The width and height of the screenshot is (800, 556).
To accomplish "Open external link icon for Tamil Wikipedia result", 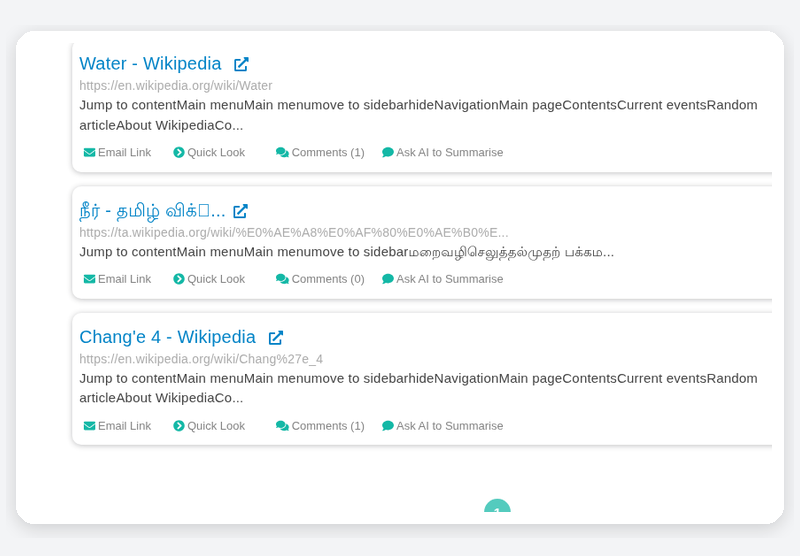I will click(240, 211).
